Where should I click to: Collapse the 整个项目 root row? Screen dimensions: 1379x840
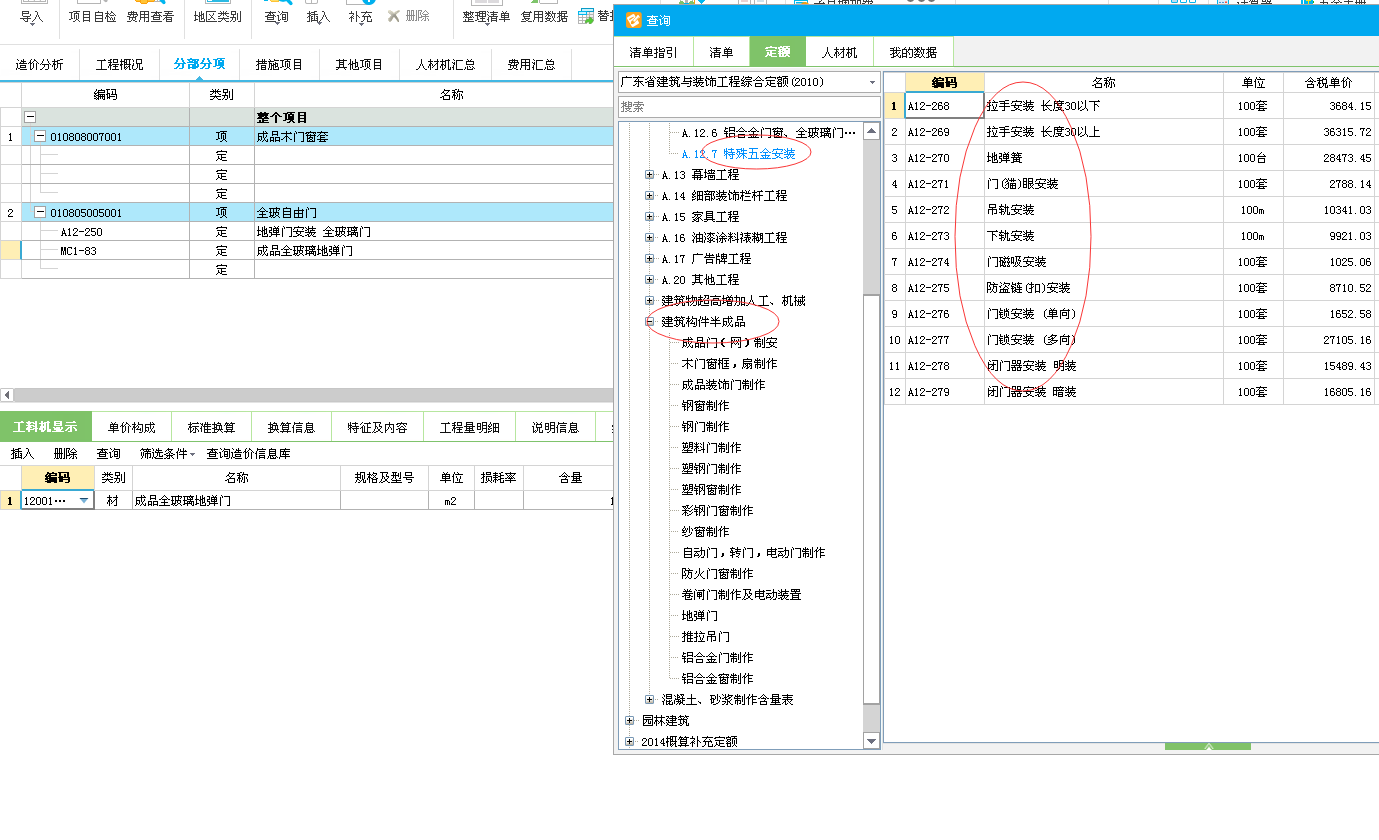pyautogui.click(x=29, y=117)
